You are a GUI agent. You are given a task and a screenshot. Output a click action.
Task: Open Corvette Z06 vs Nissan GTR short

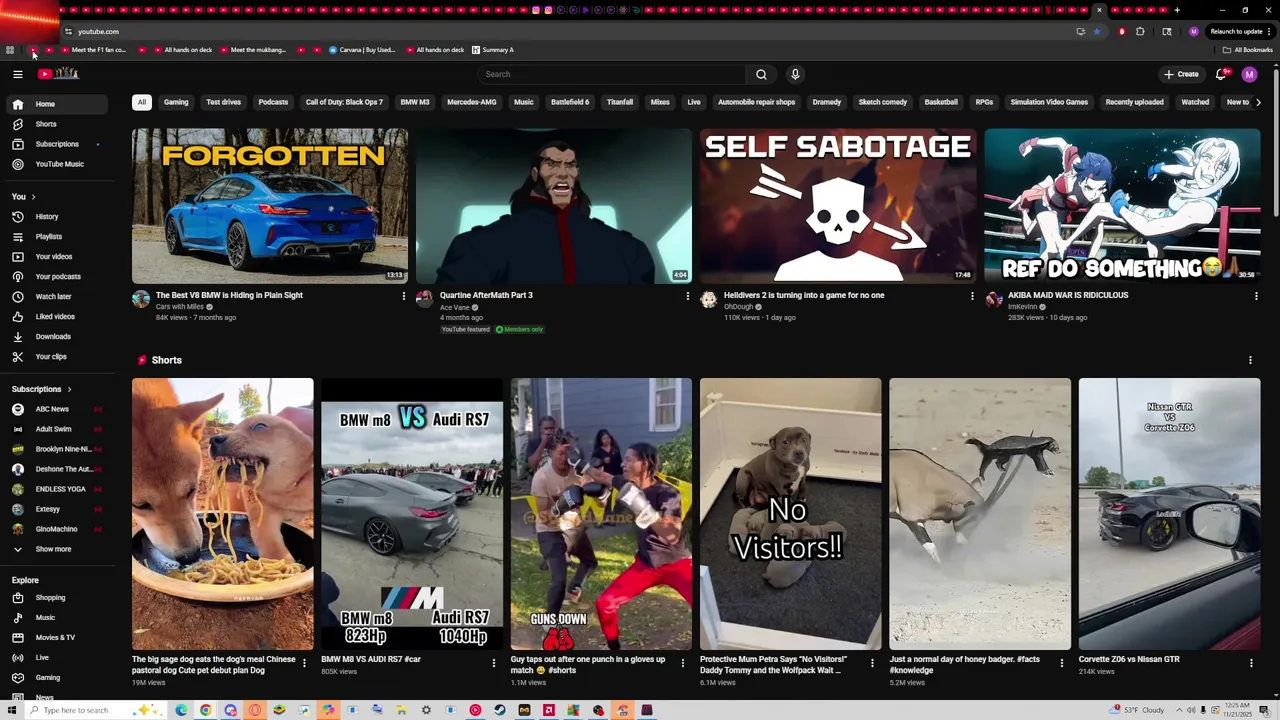(x=1170, y=514)
